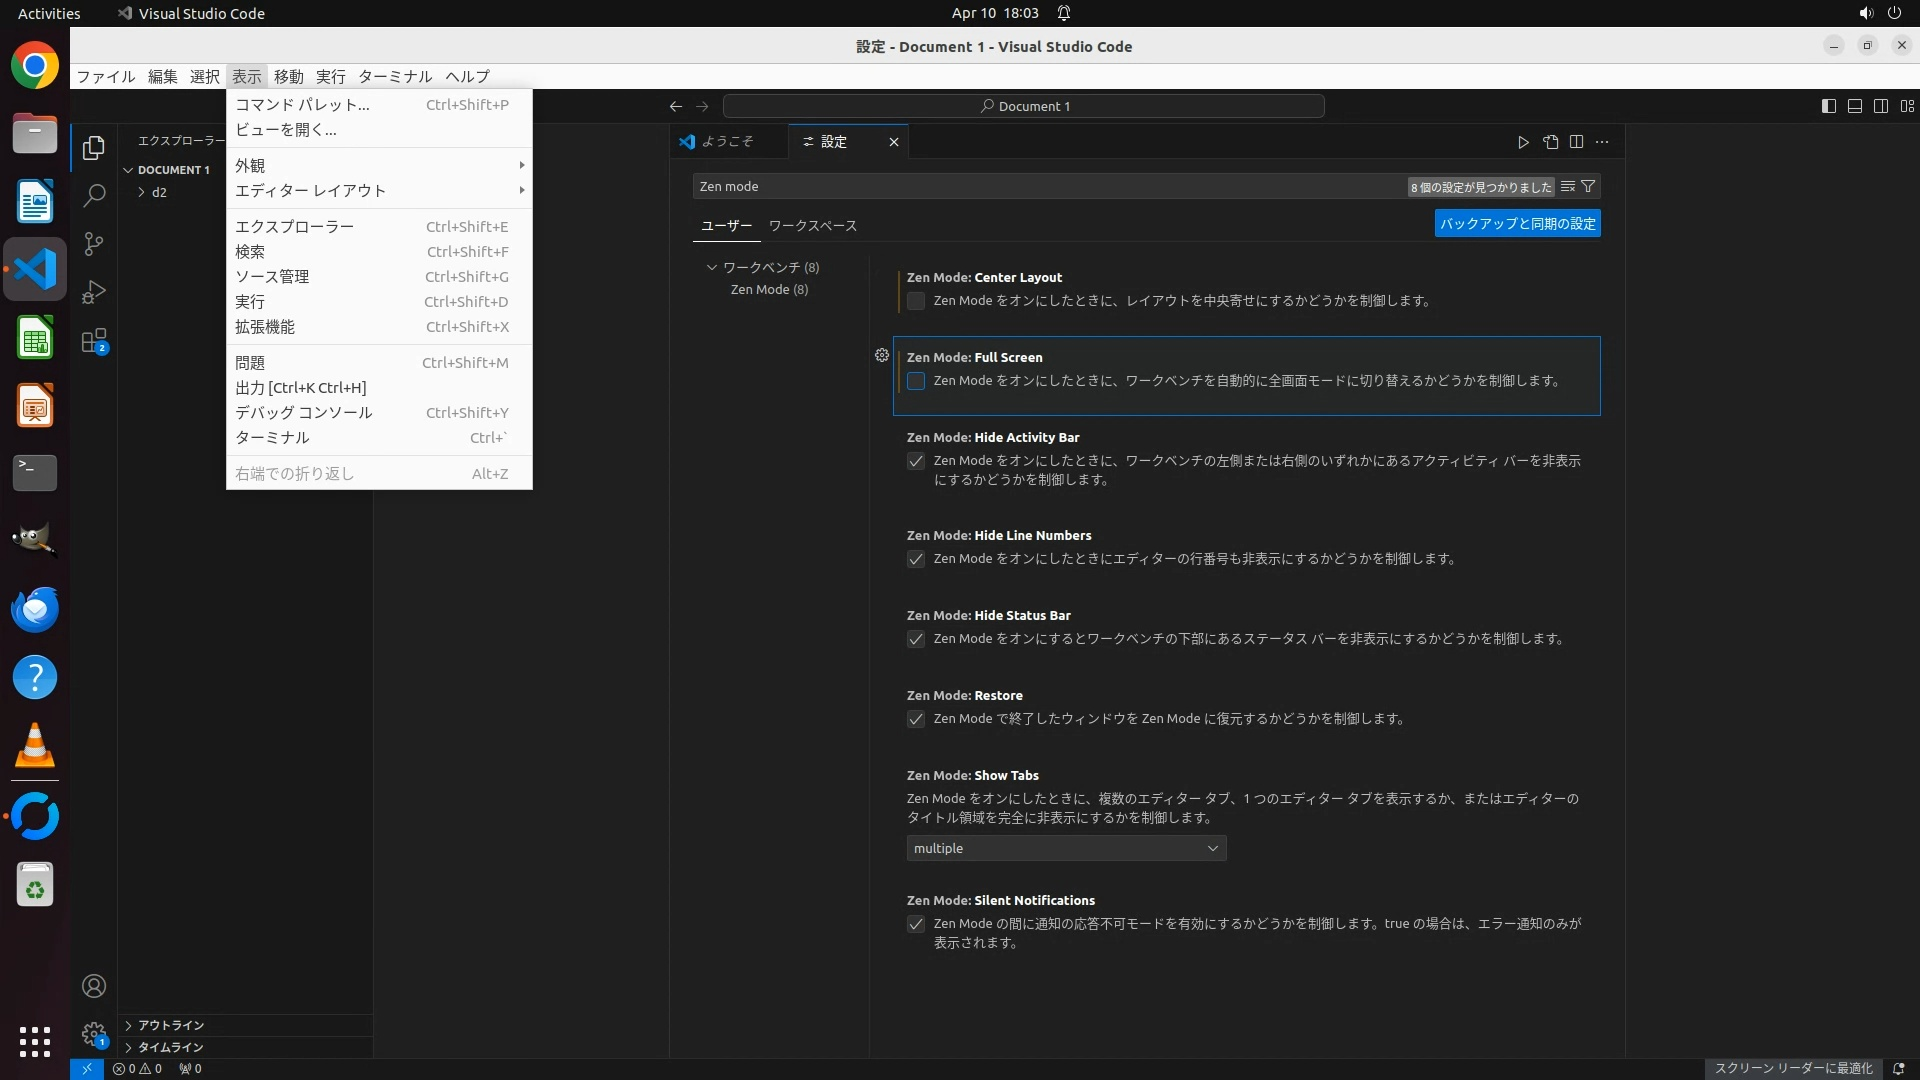Click the バックアップと同期の設定 button
Screen dimensions: 1920x1080
click(1517, 224)
